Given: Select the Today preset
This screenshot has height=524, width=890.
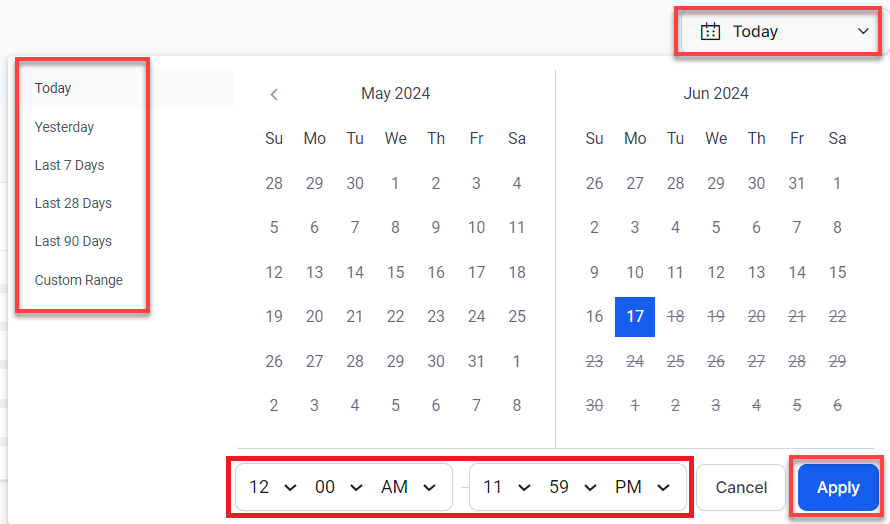Looking at the screenshot, I should point(53,88).
